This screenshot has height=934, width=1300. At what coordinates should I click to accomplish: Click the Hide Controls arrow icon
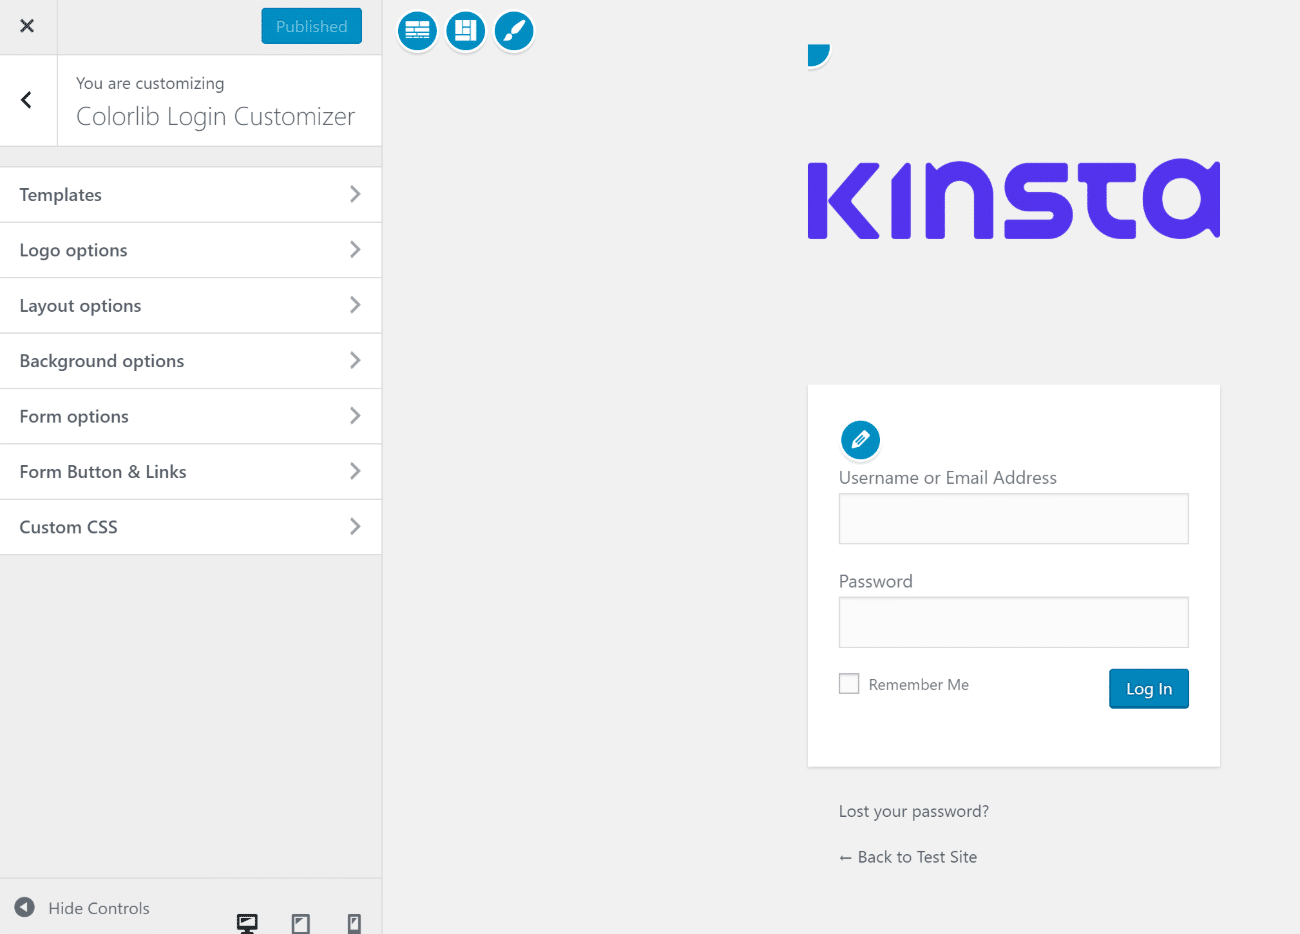click(25, 907)
